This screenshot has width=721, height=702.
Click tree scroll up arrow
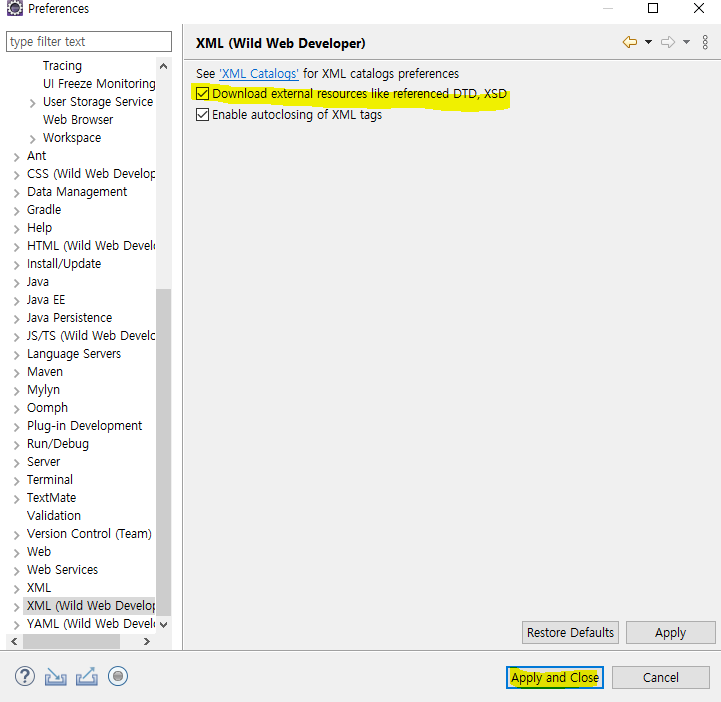click(x=163, y=67)
